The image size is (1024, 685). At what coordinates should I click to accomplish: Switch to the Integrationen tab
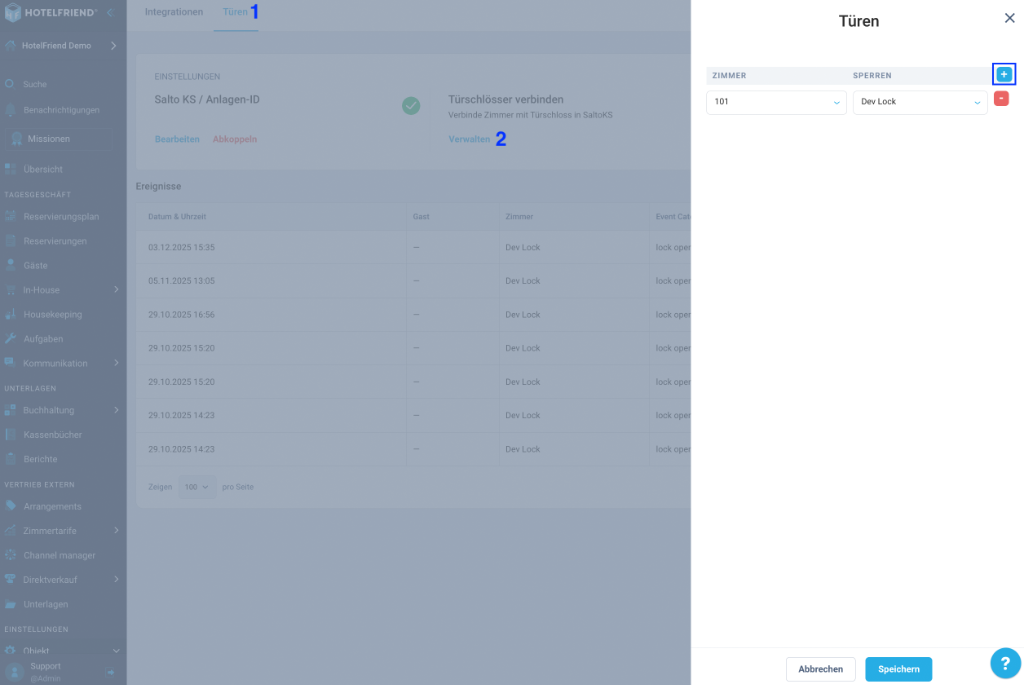174,12
